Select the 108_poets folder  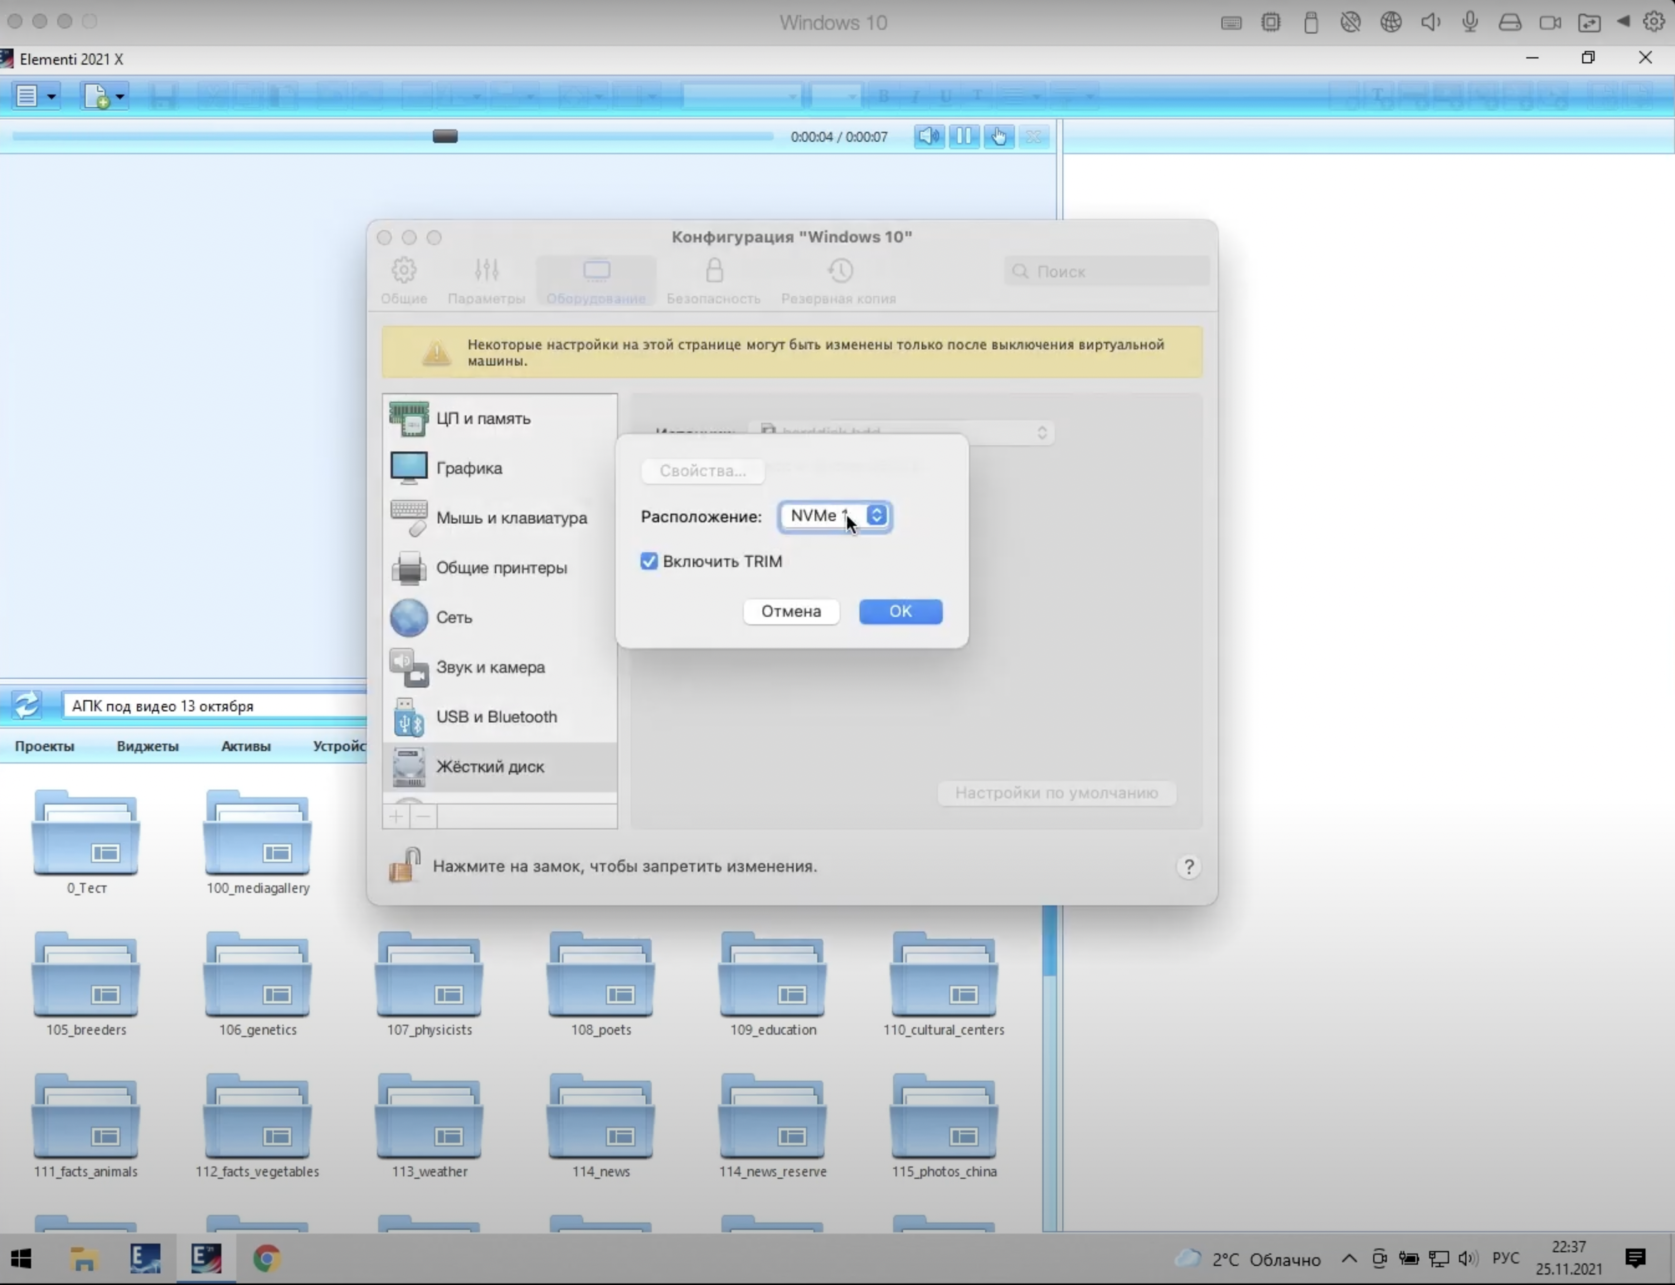point(601,984)
